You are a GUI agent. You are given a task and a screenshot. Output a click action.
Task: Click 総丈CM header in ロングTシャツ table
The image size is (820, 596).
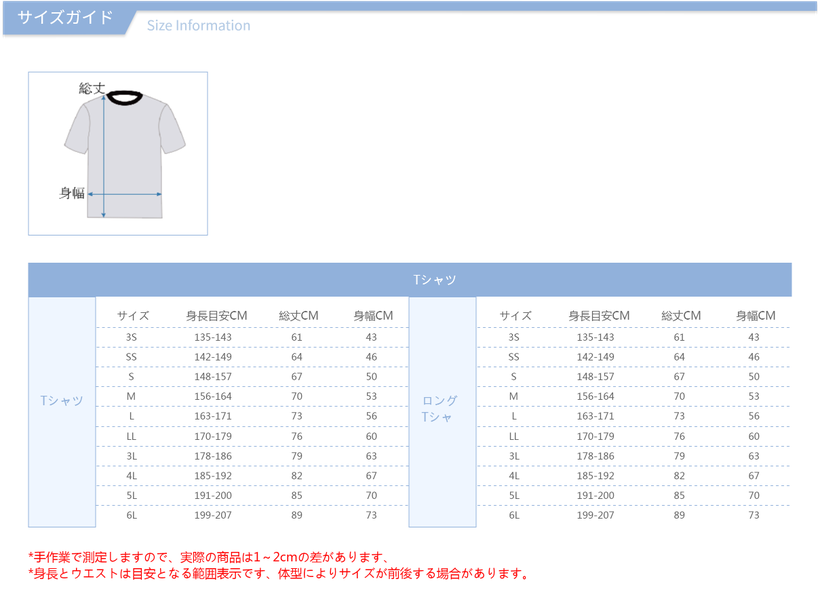[681, 316]
